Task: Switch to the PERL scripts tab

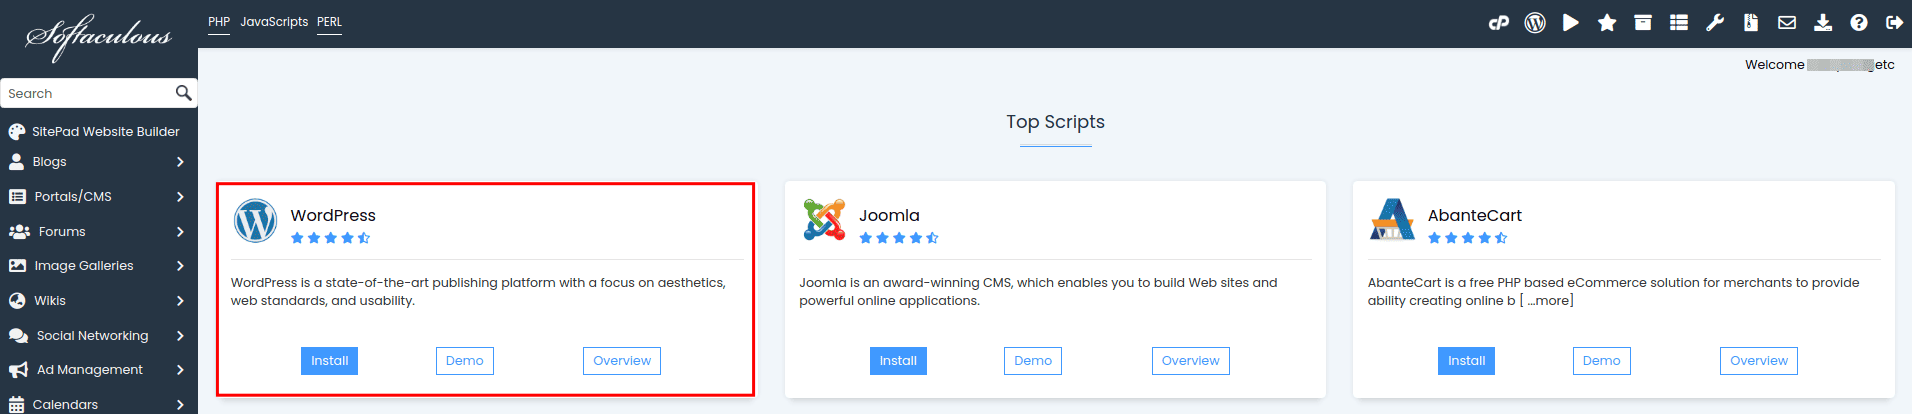Action: click(329, 22)
